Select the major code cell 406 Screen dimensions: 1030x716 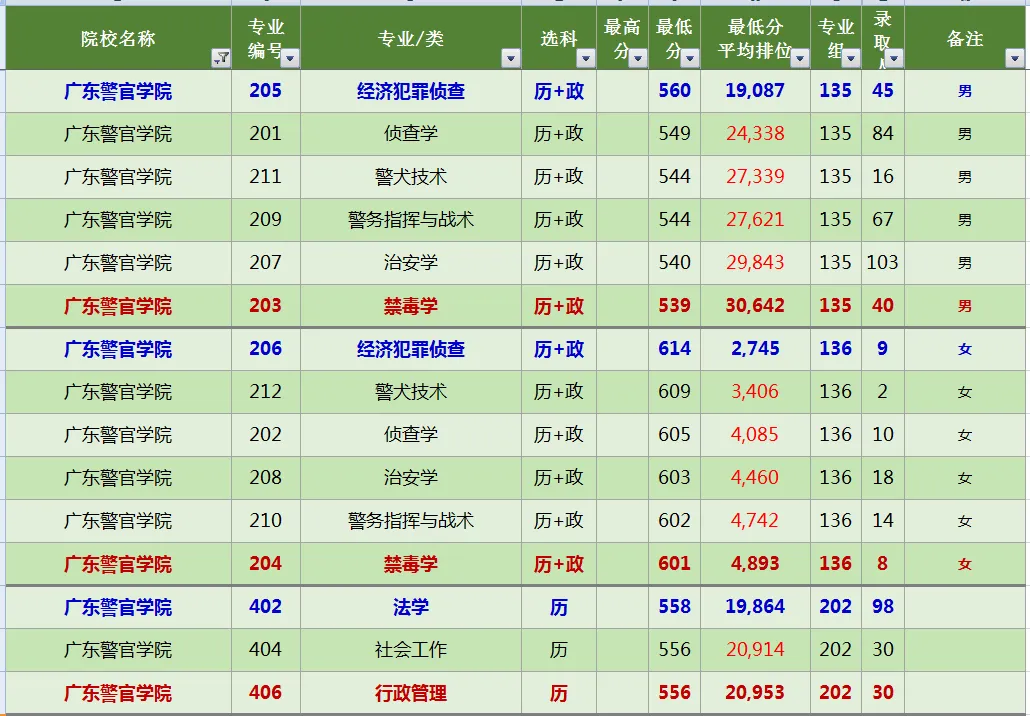click(265, 692)
